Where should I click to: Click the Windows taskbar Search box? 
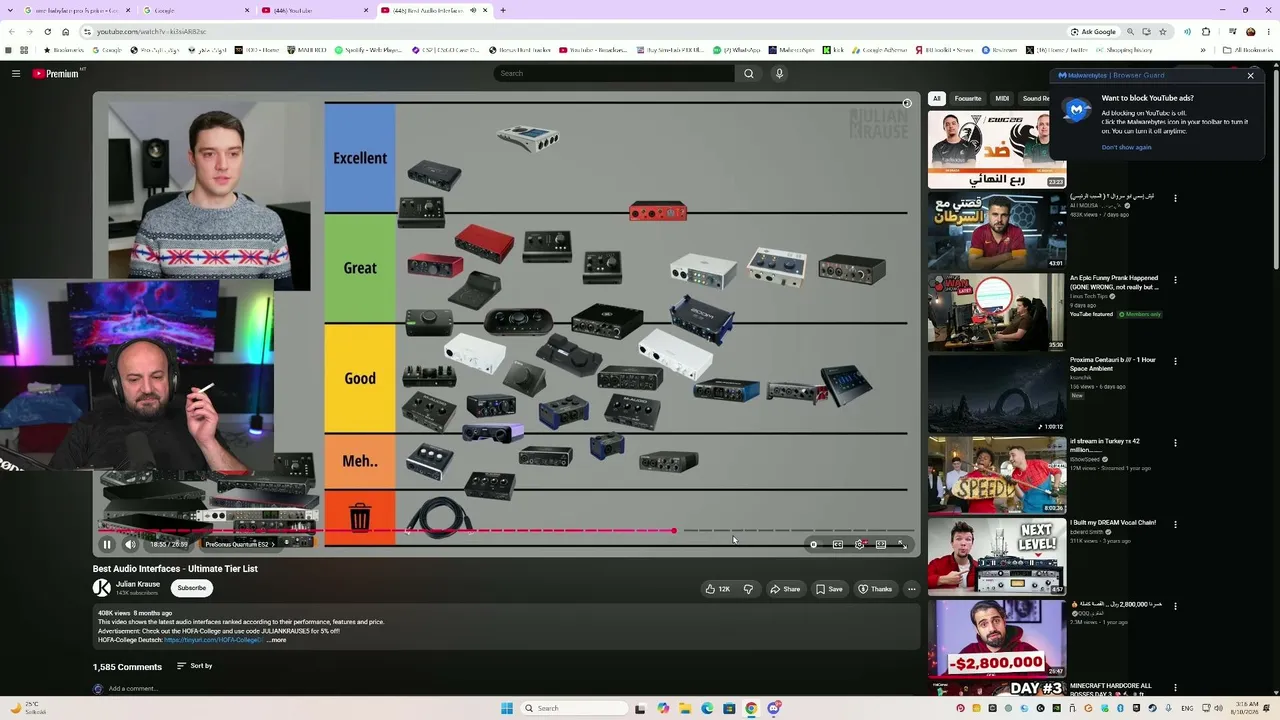[x=572, y=708]
